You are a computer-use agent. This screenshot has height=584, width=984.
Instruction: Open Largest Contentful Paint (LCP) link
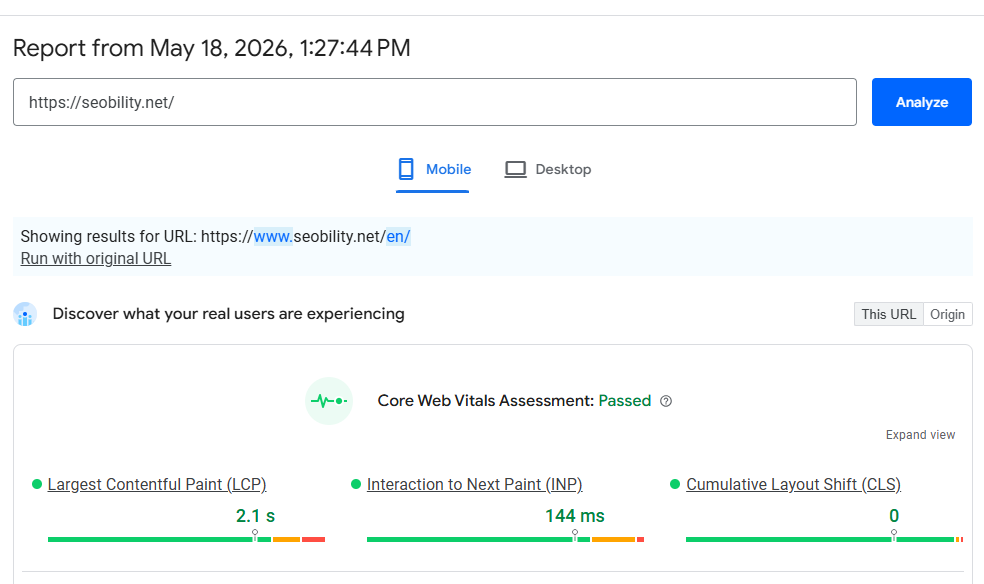(157, 484)
